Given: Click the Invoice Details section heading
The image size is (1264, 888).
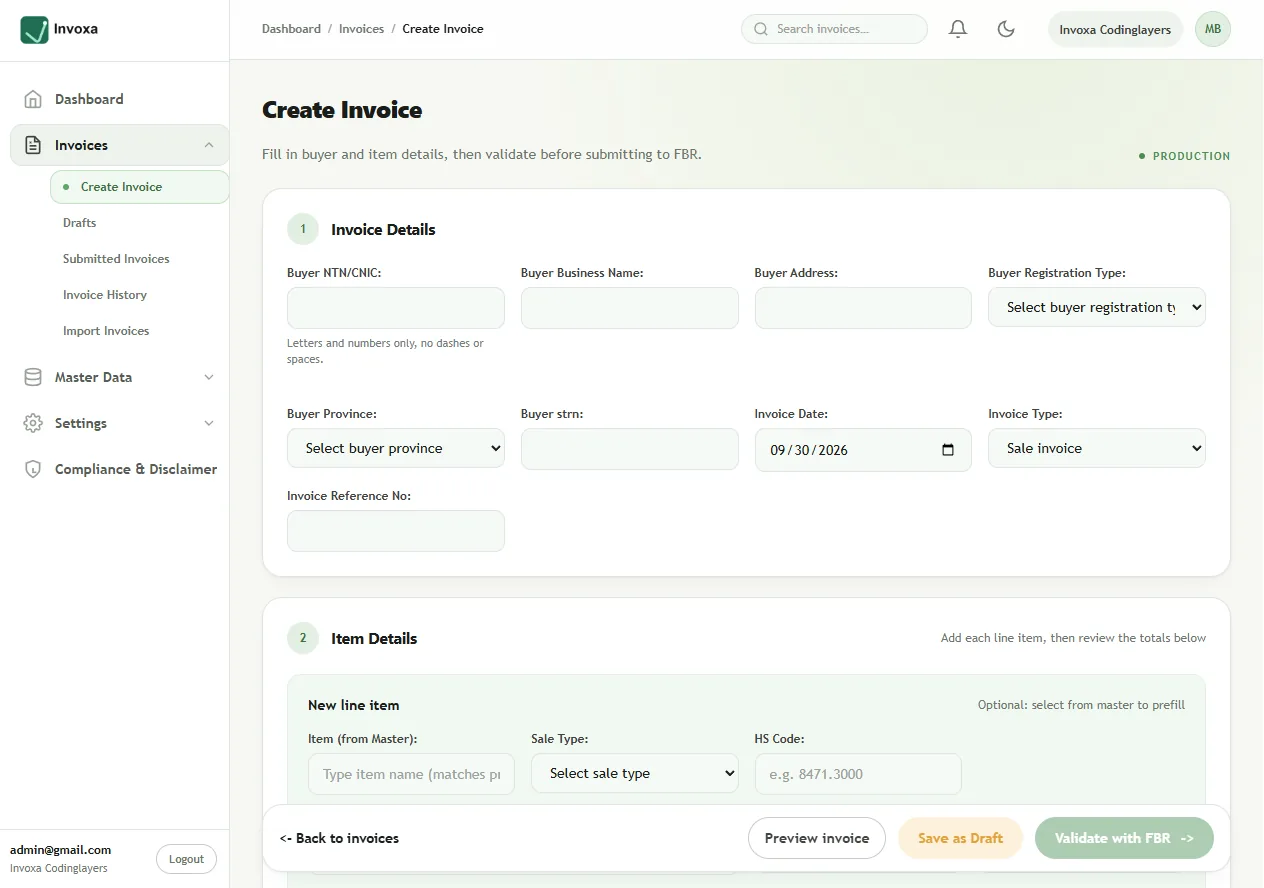Looking at the screenshot, I should tap(383, 229).
